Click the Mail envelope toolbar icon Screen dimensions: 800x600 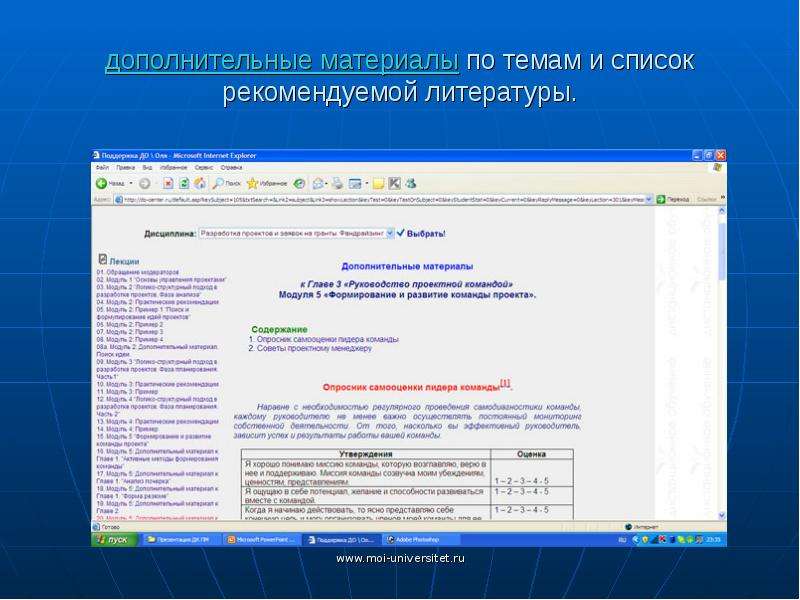(318, 183)
